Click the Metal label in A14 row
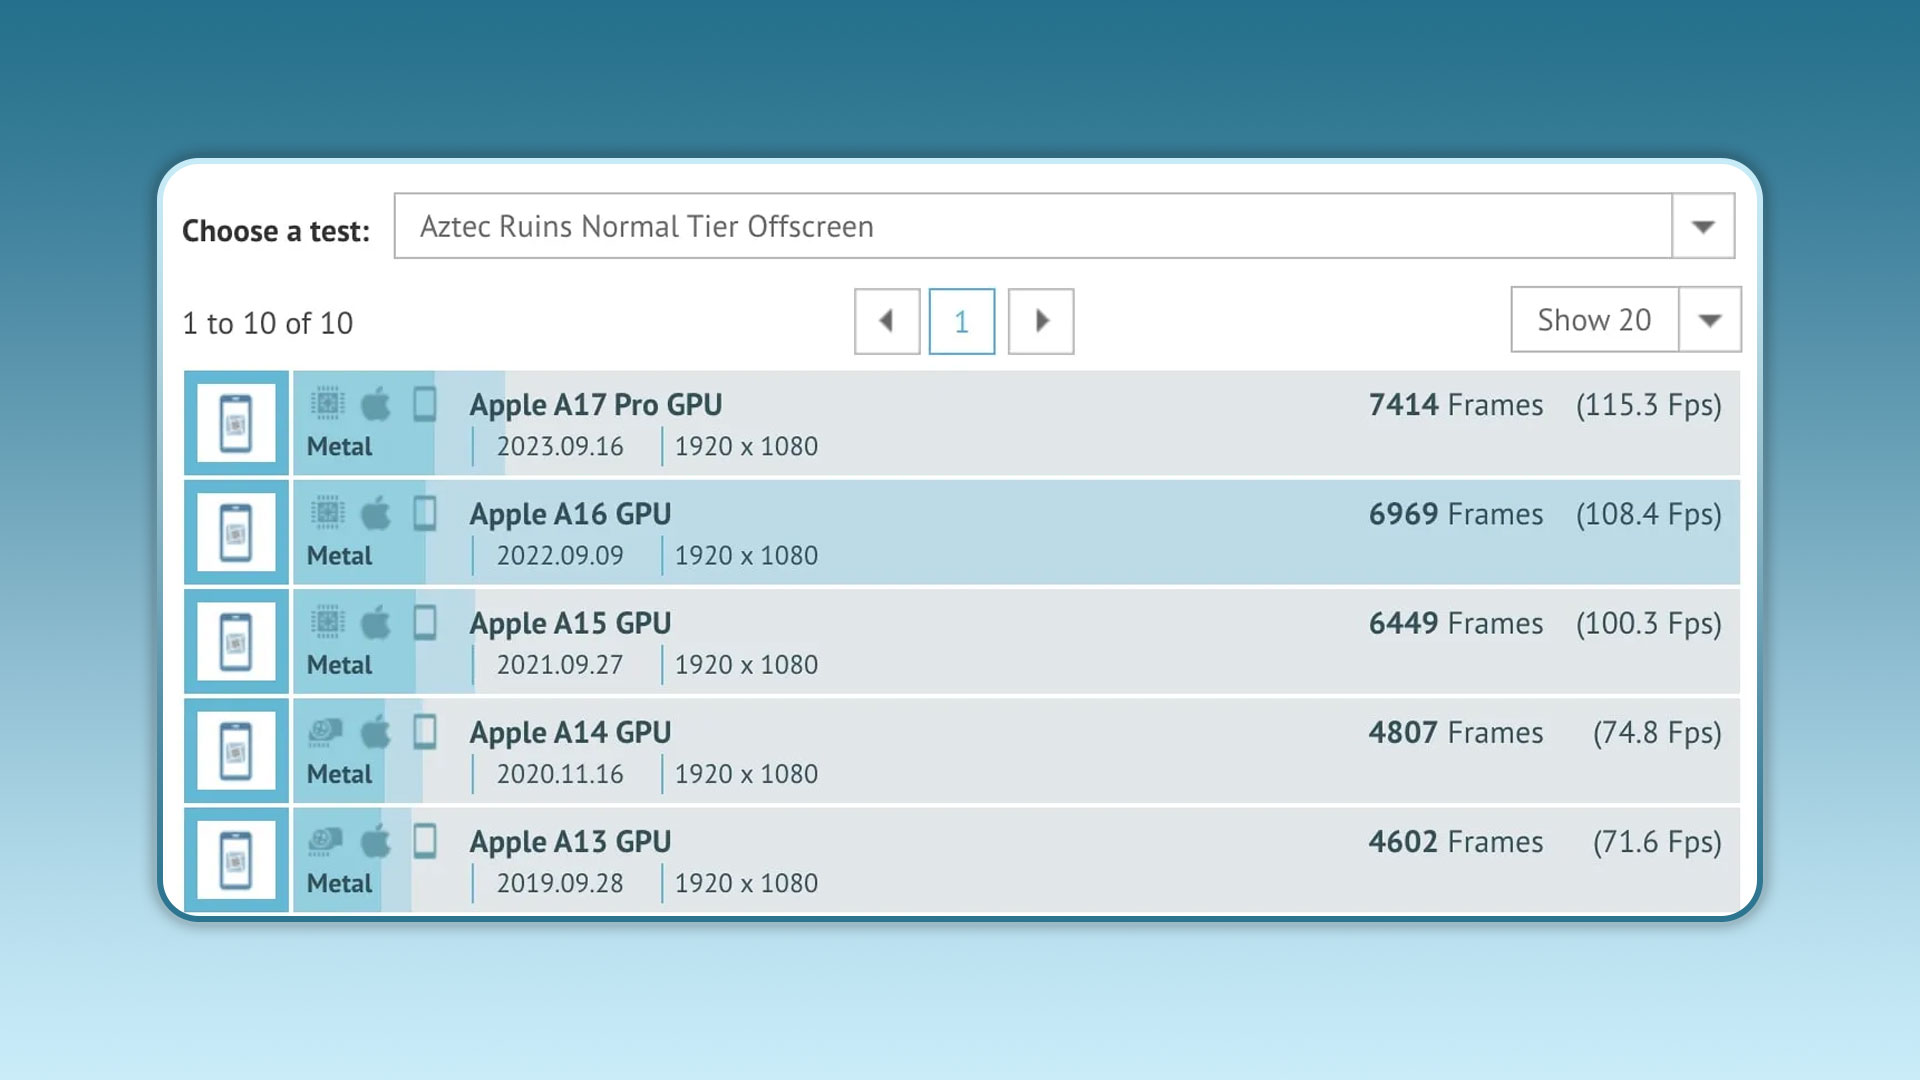 pyautogui.click(x=339, y=774)
